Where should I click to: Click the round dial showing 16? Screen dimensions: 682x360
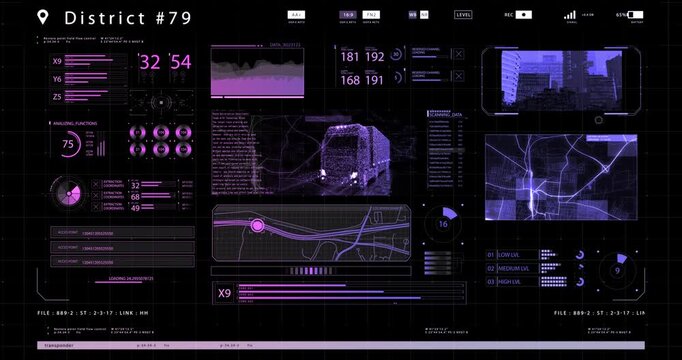(x=443, y=224)
